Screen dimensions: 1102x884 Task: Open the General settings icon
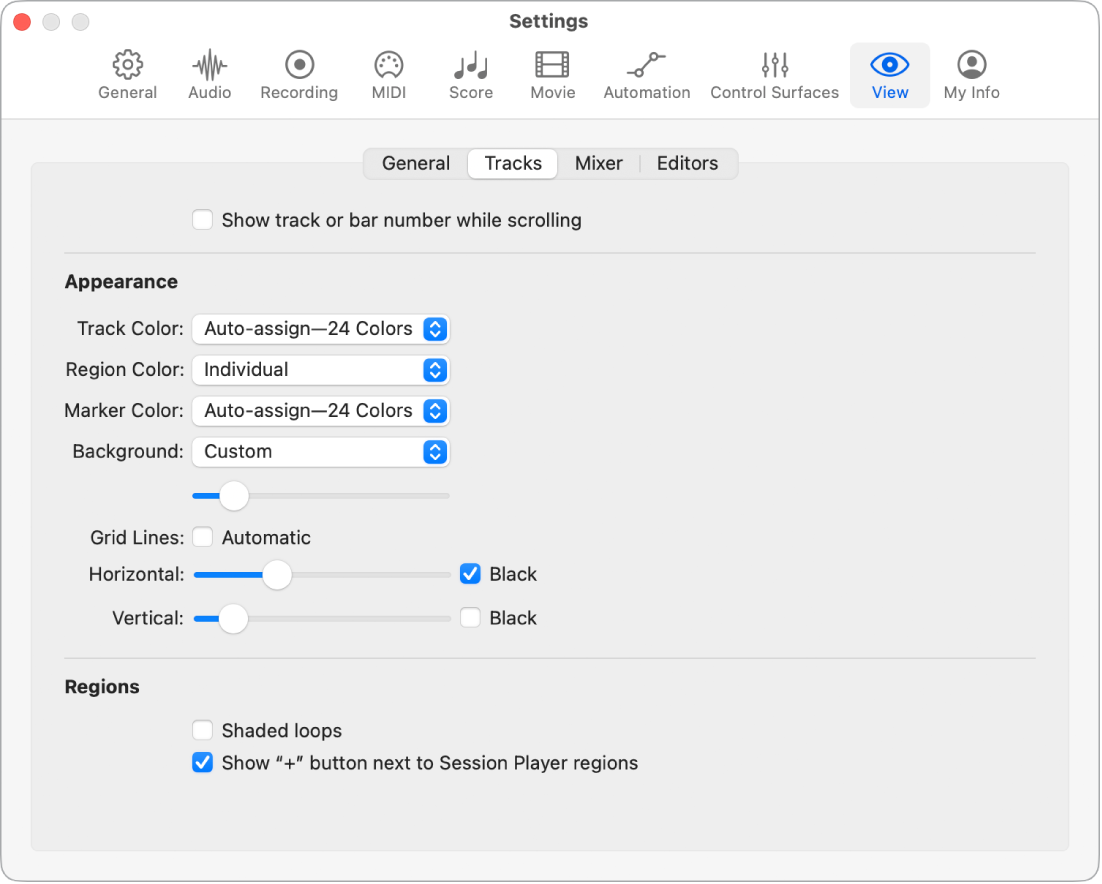[x=127, y=74]
